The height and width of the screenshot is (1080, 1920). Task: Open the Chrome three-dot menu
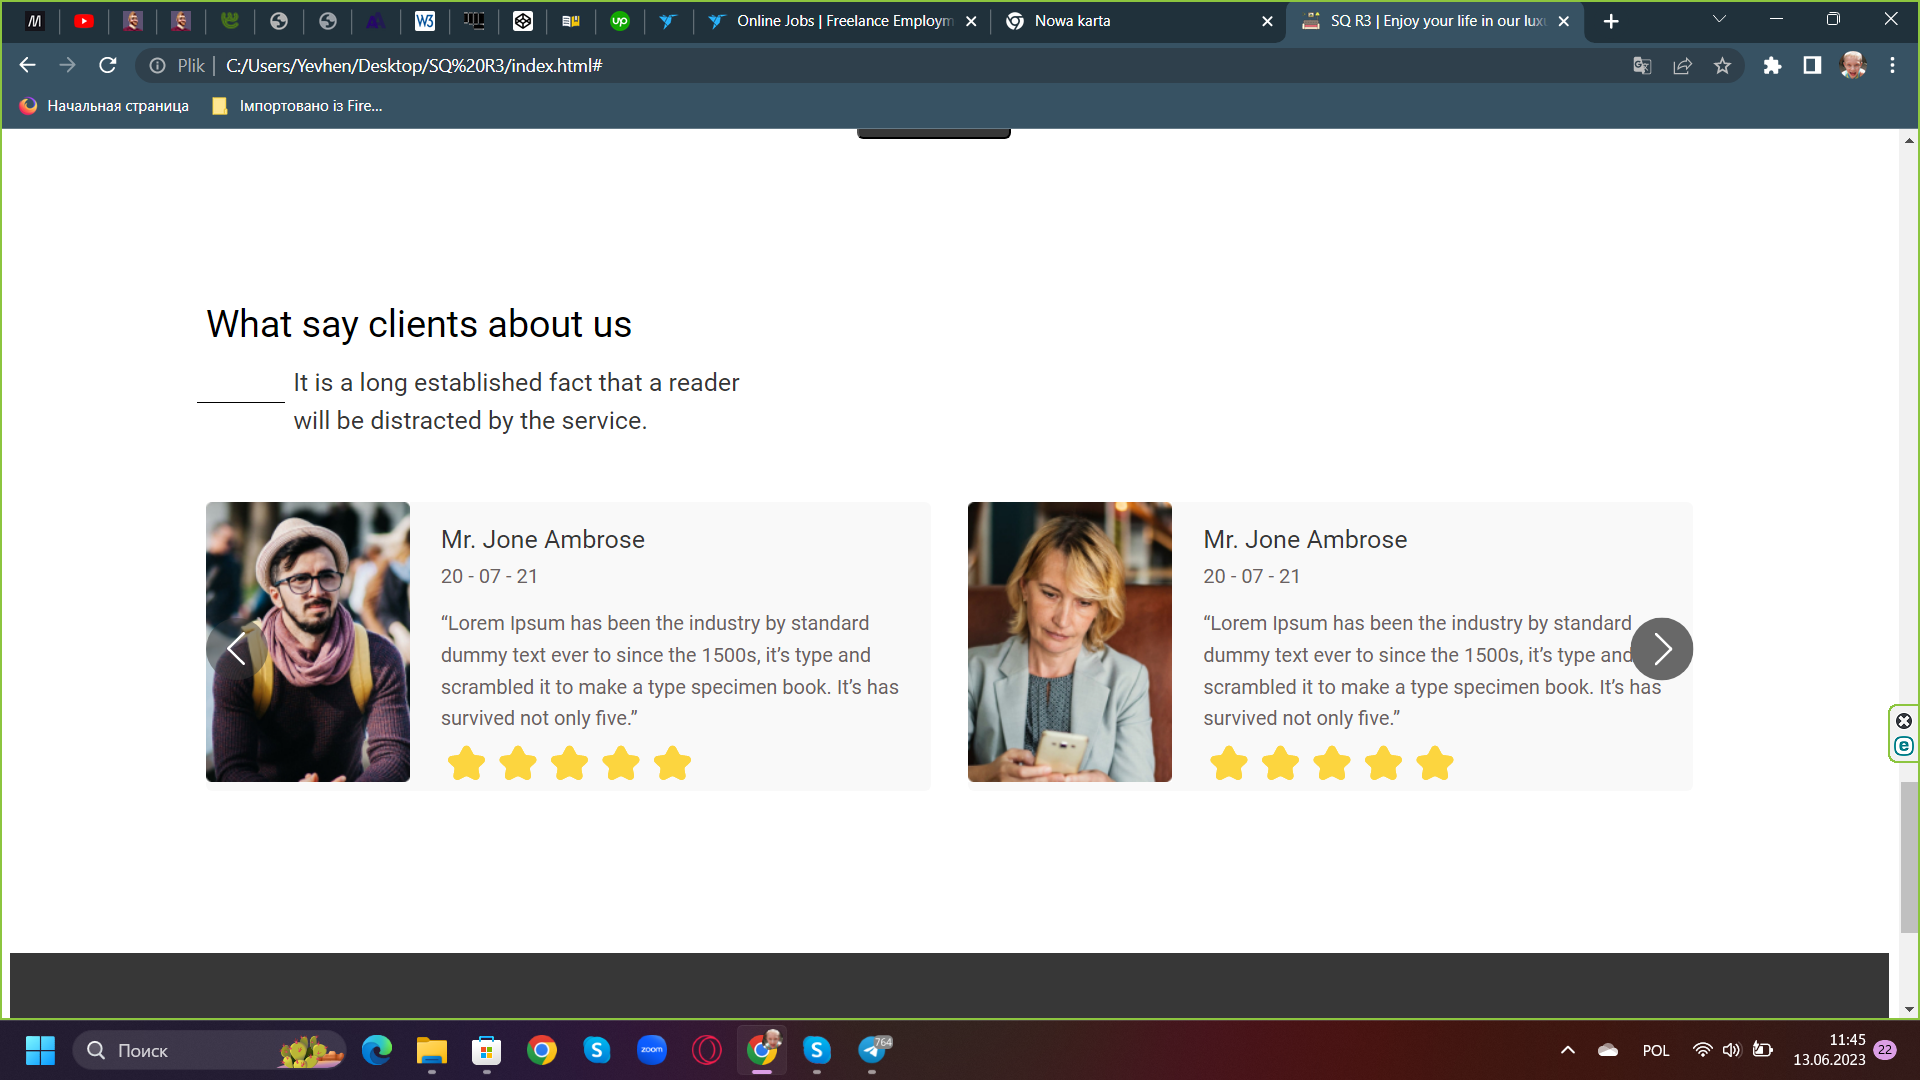coord(1892,66)
